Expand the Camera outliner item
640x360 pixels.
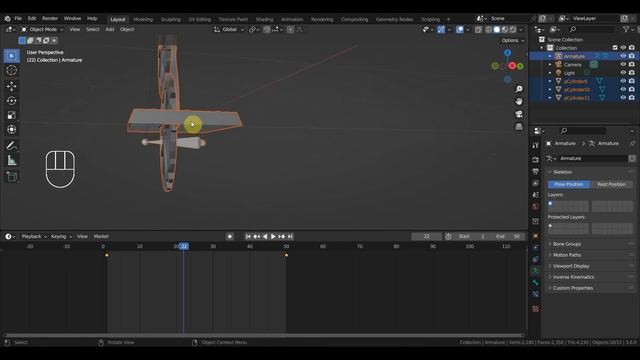[550, 64]
